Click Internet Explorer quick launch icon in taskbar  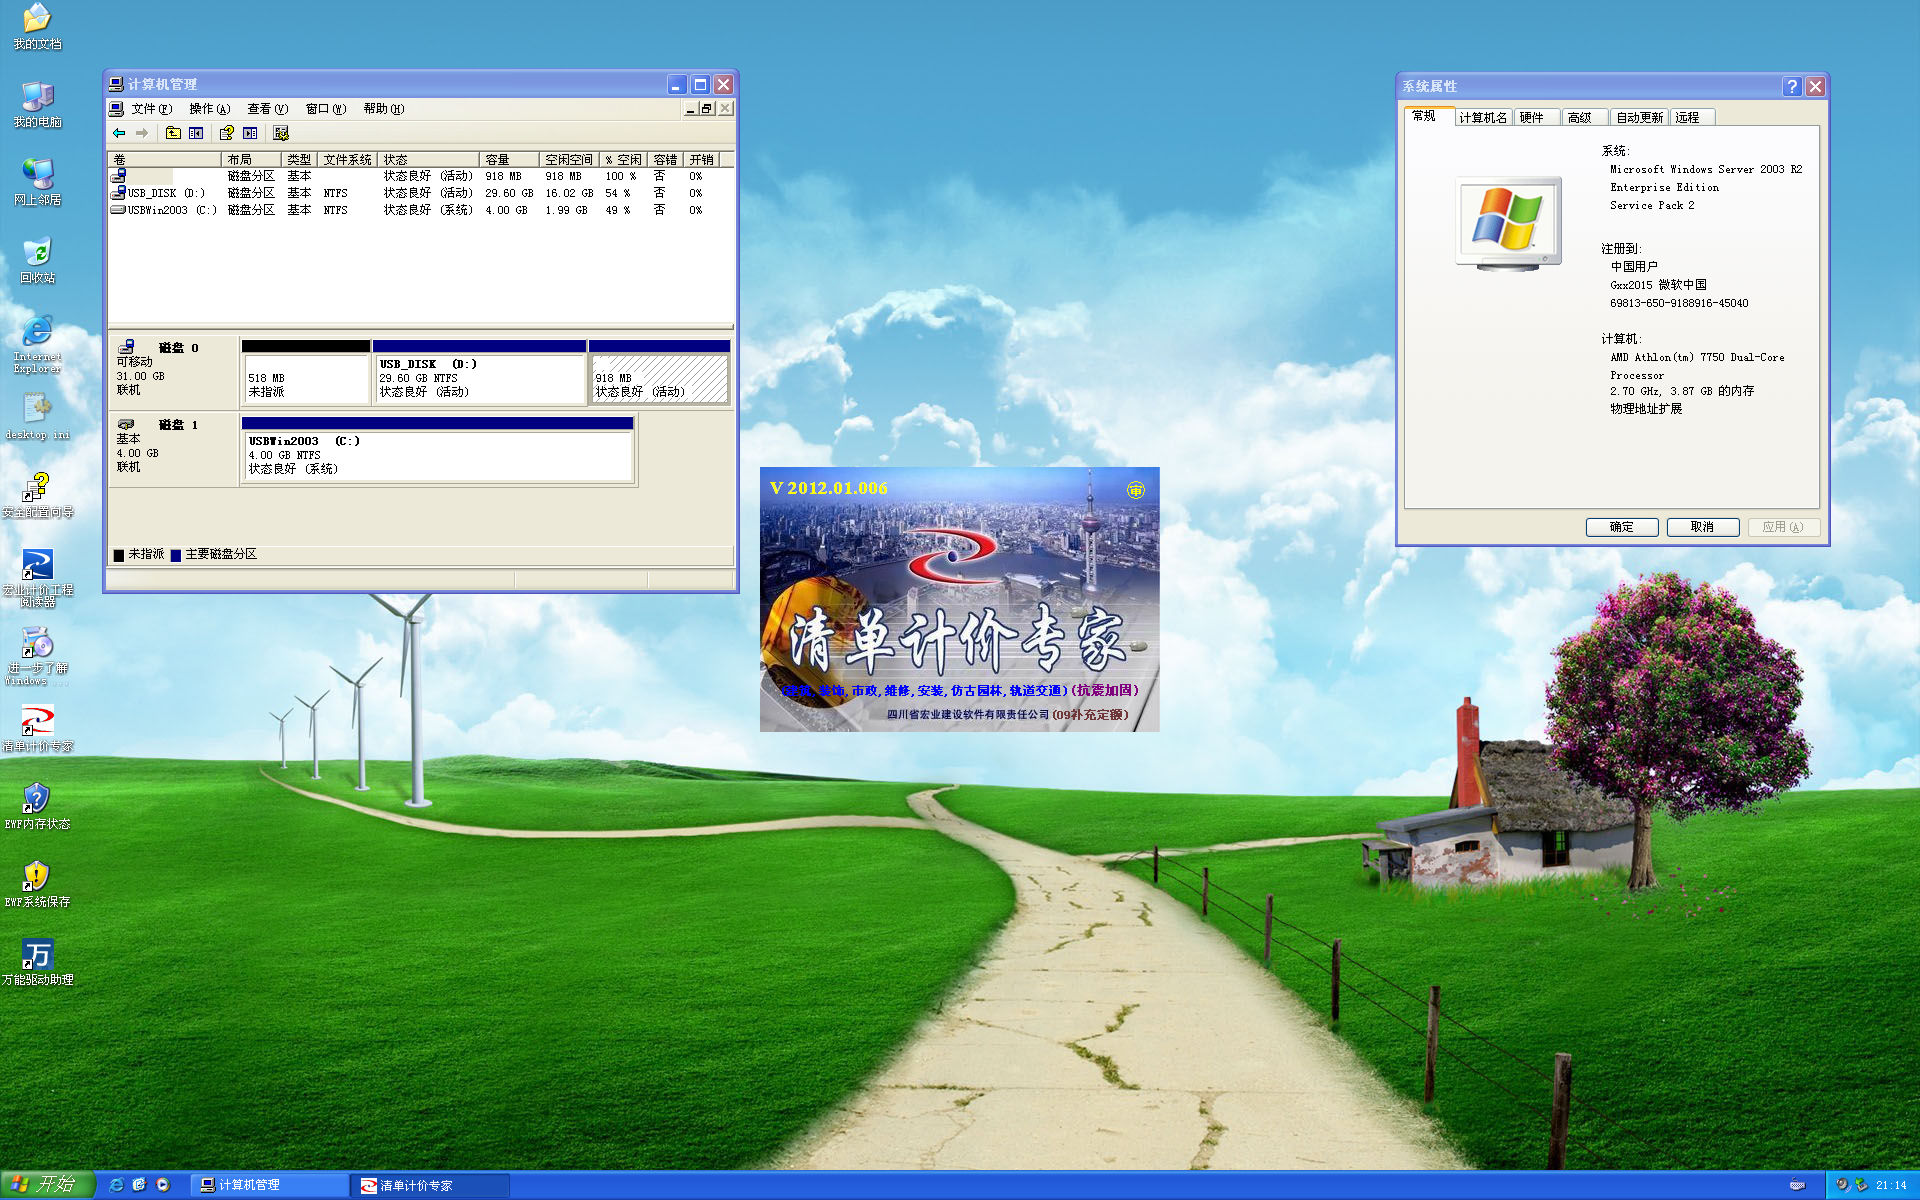116,1185
